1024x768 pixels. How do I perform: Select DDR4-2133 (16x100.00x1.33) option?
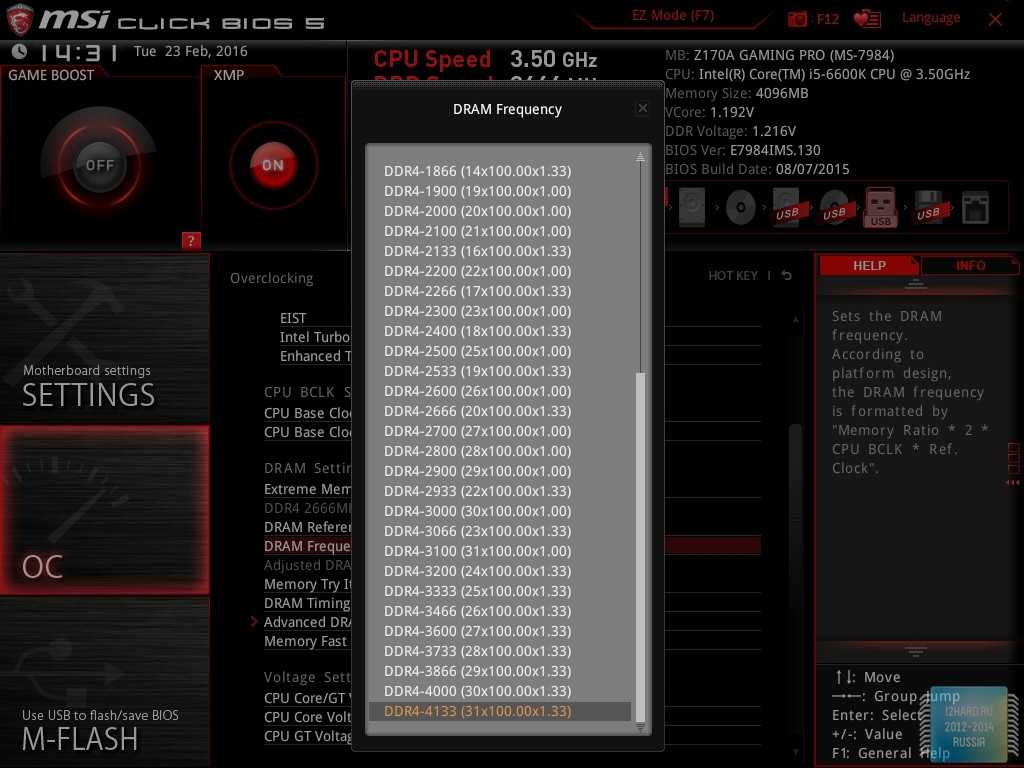pos(477,251)
